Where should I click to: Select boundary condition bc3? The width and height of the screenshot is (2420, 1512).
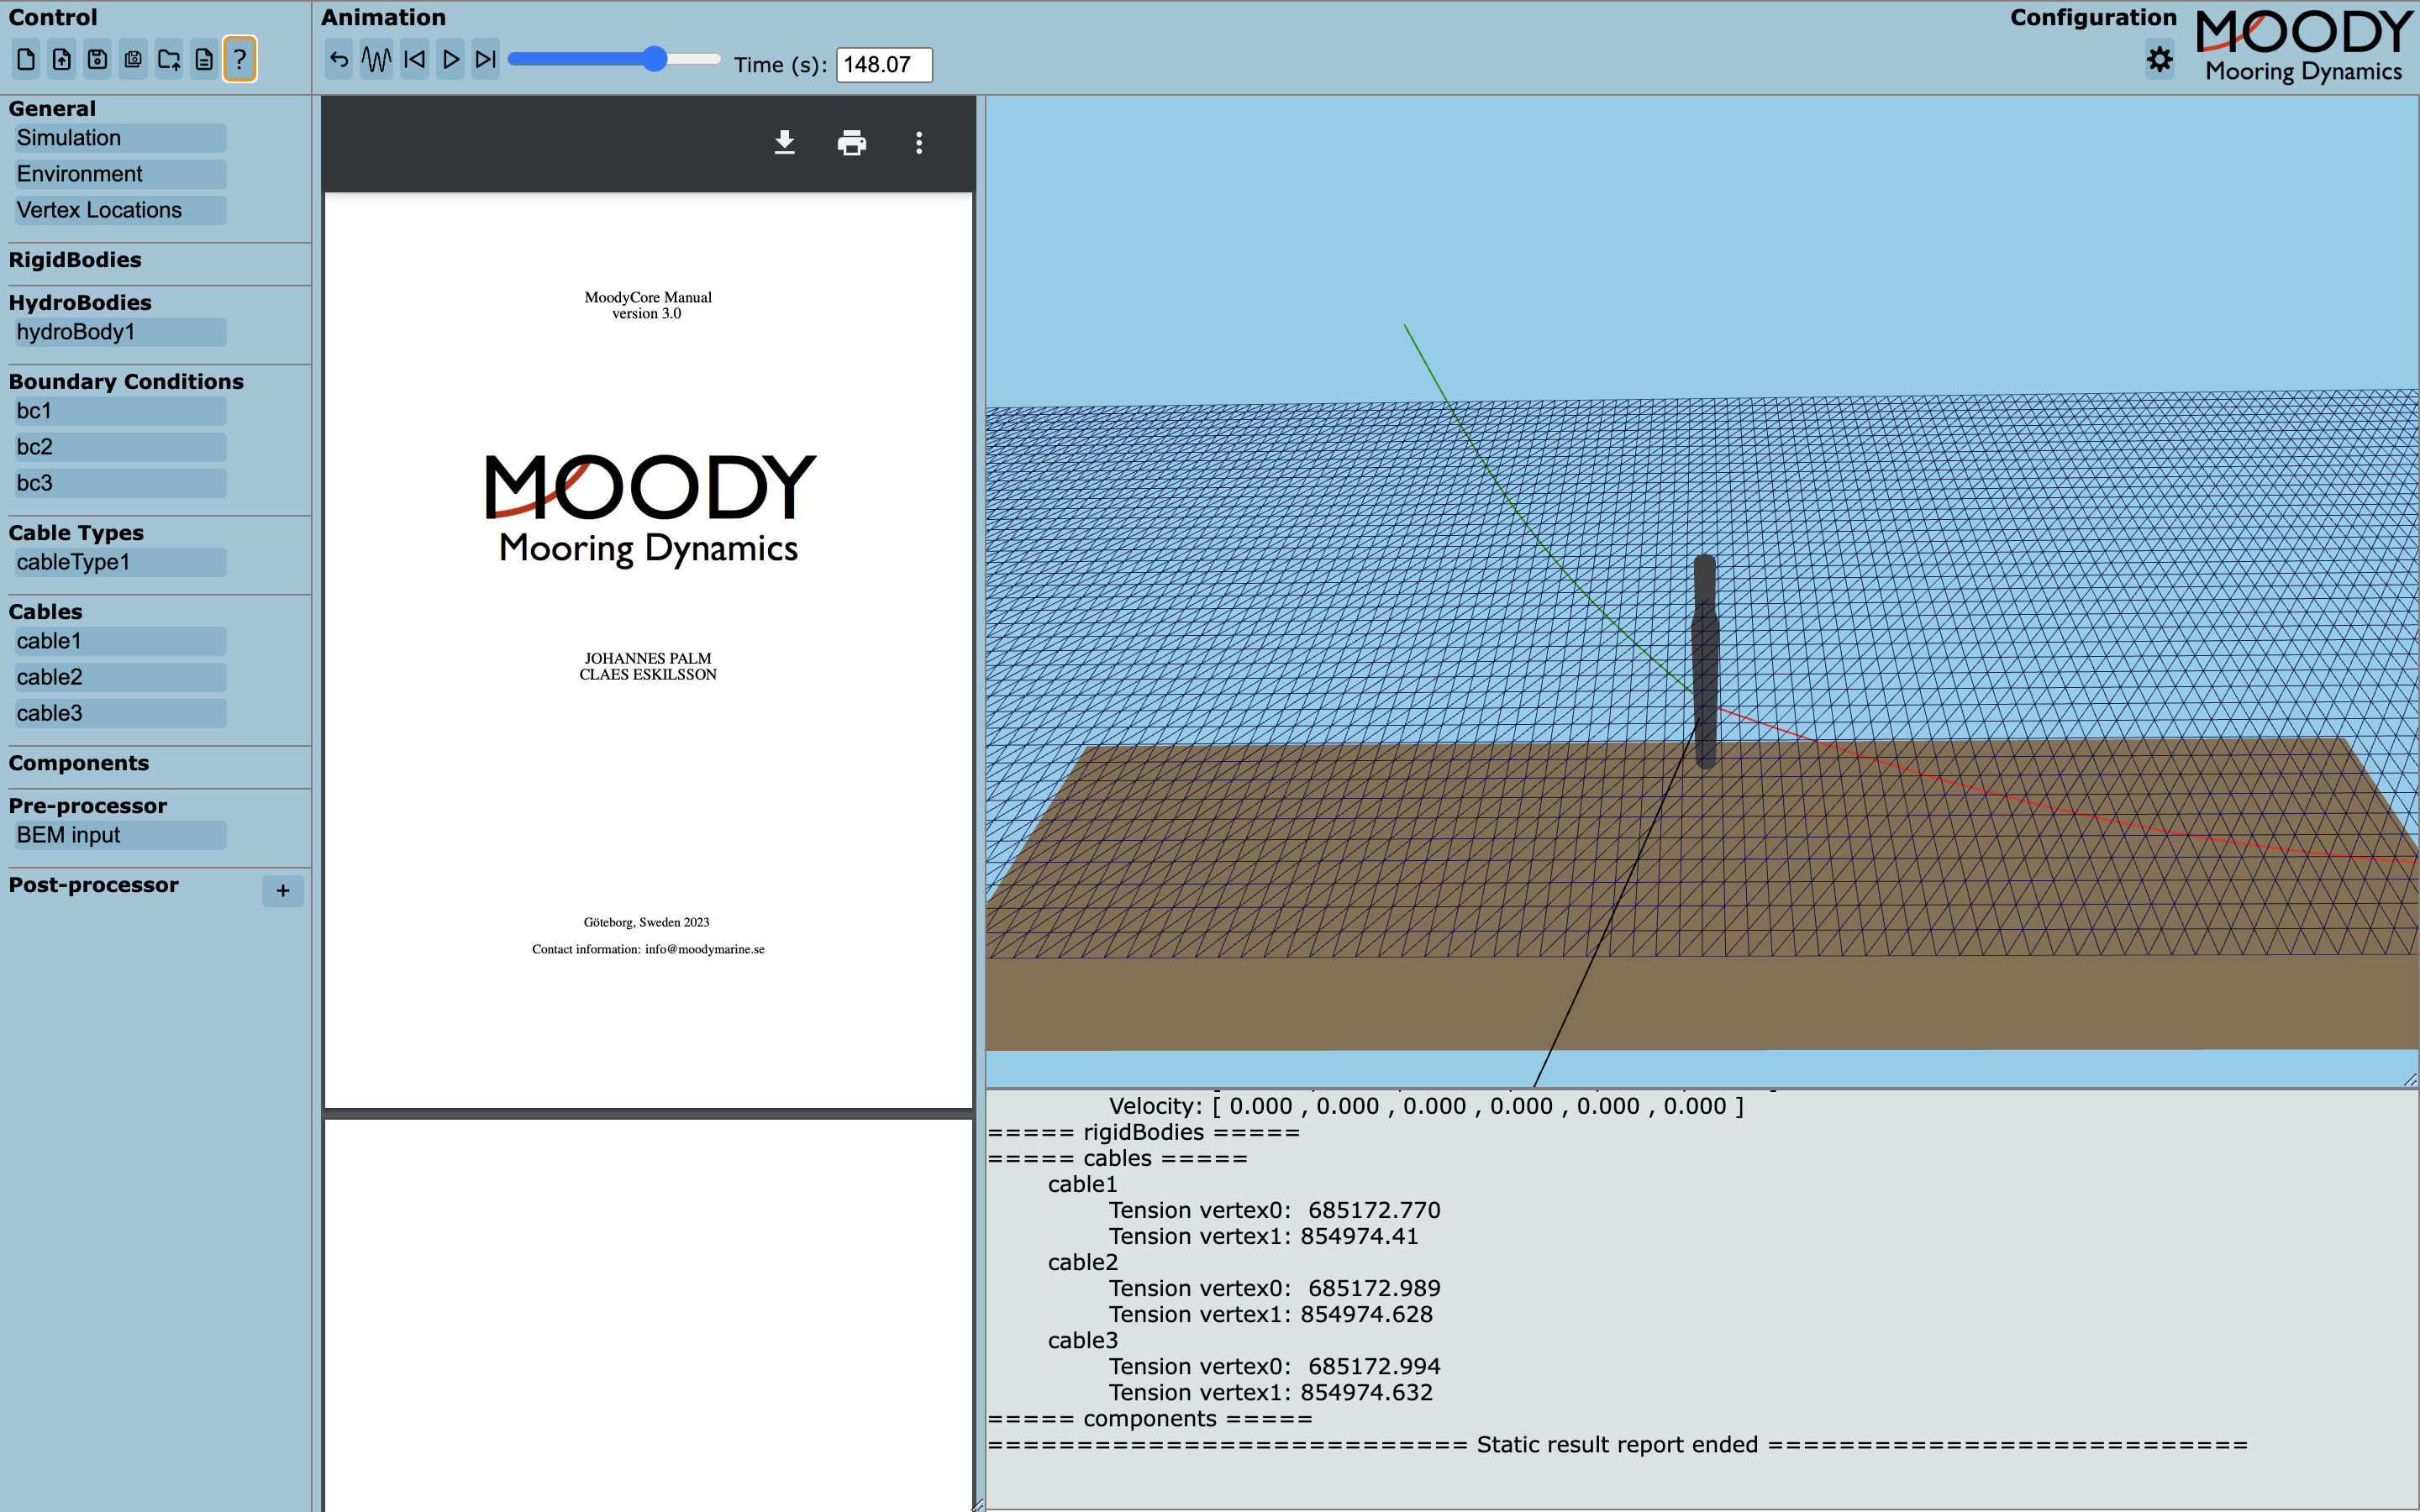tap(120, 483)
